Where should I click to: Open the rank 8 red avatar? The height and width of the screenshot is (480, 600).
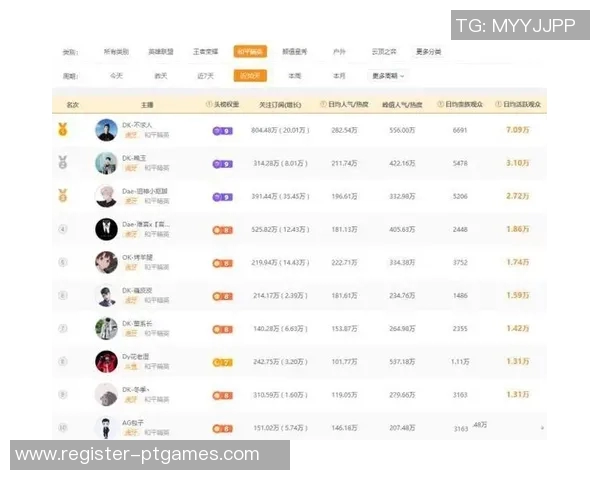106,361
